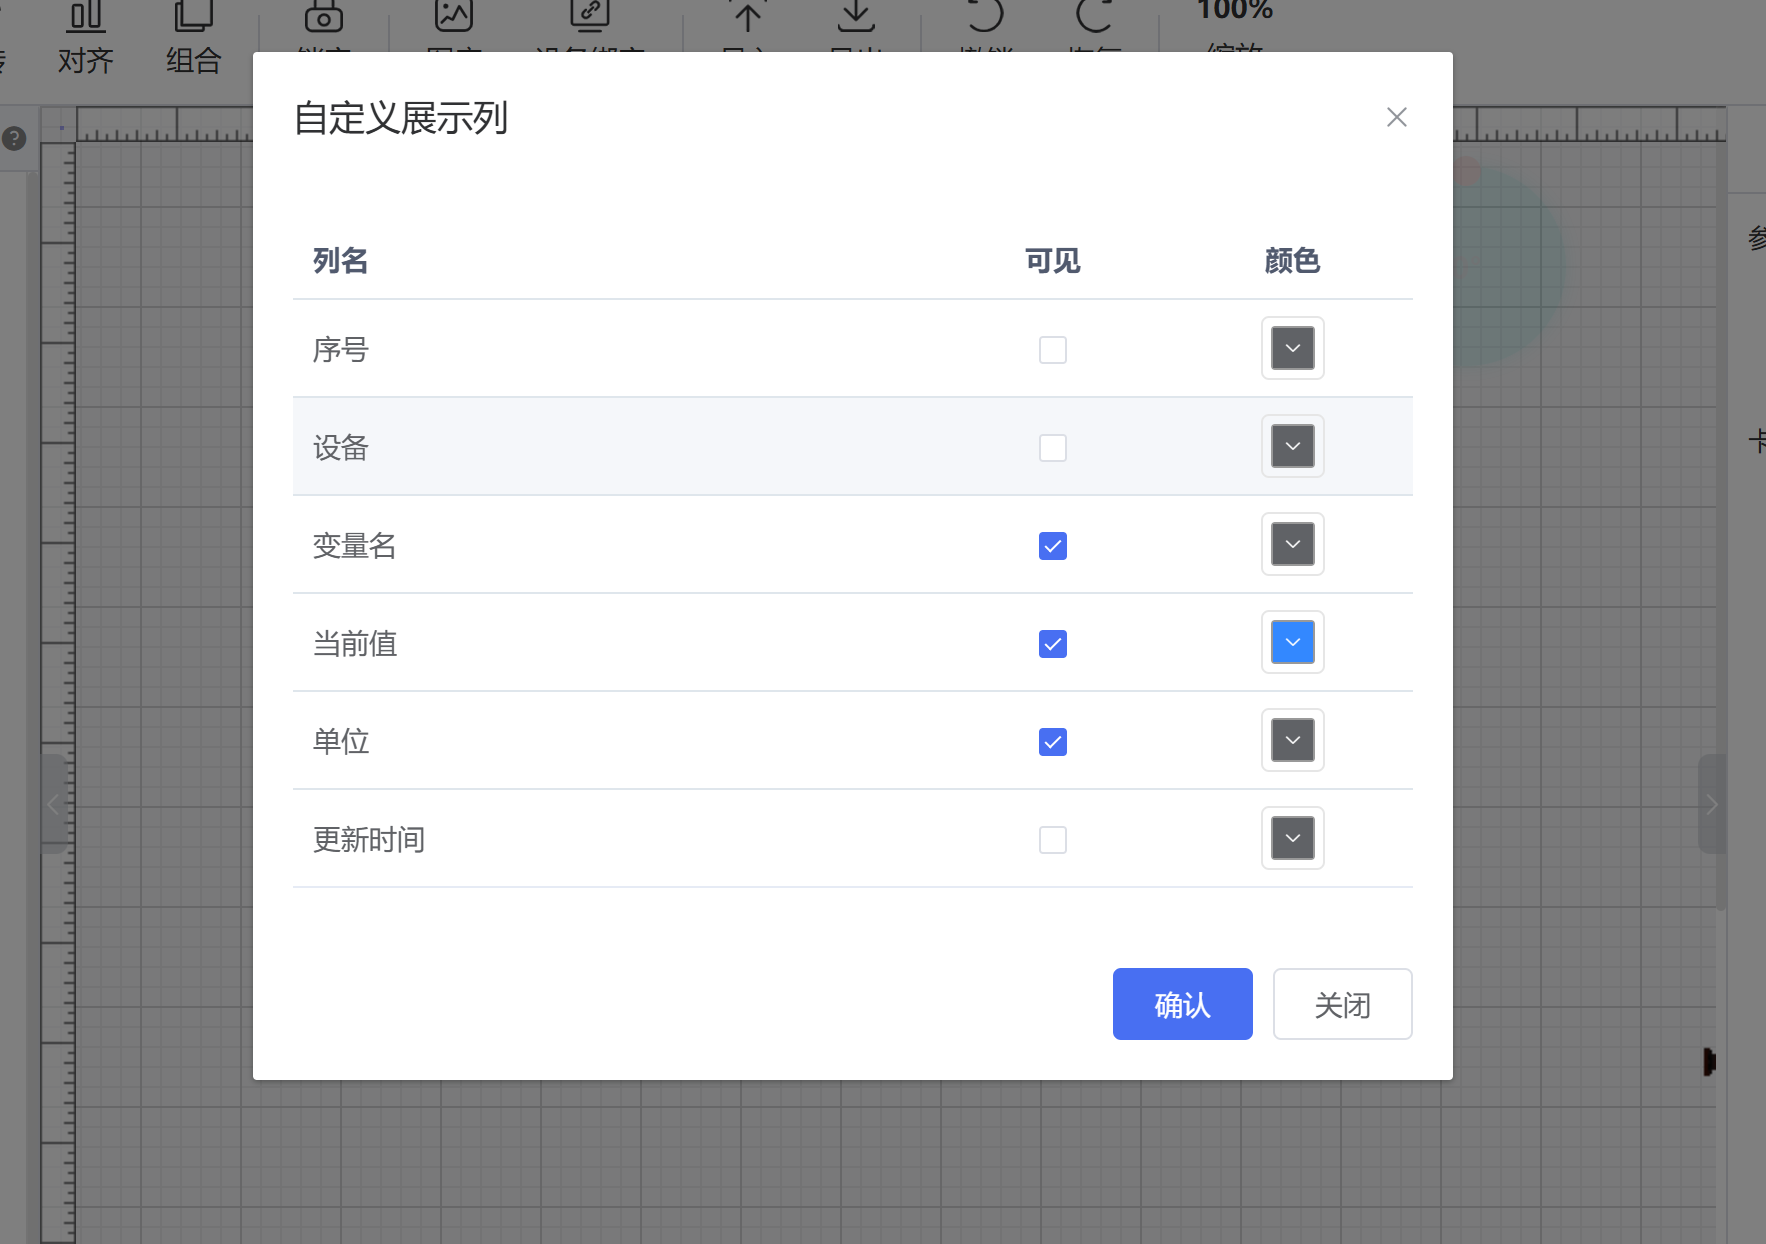Click the undo arrow icon
The width and height of the screenshot is (1766, 1244).
(x=985, y=17)
